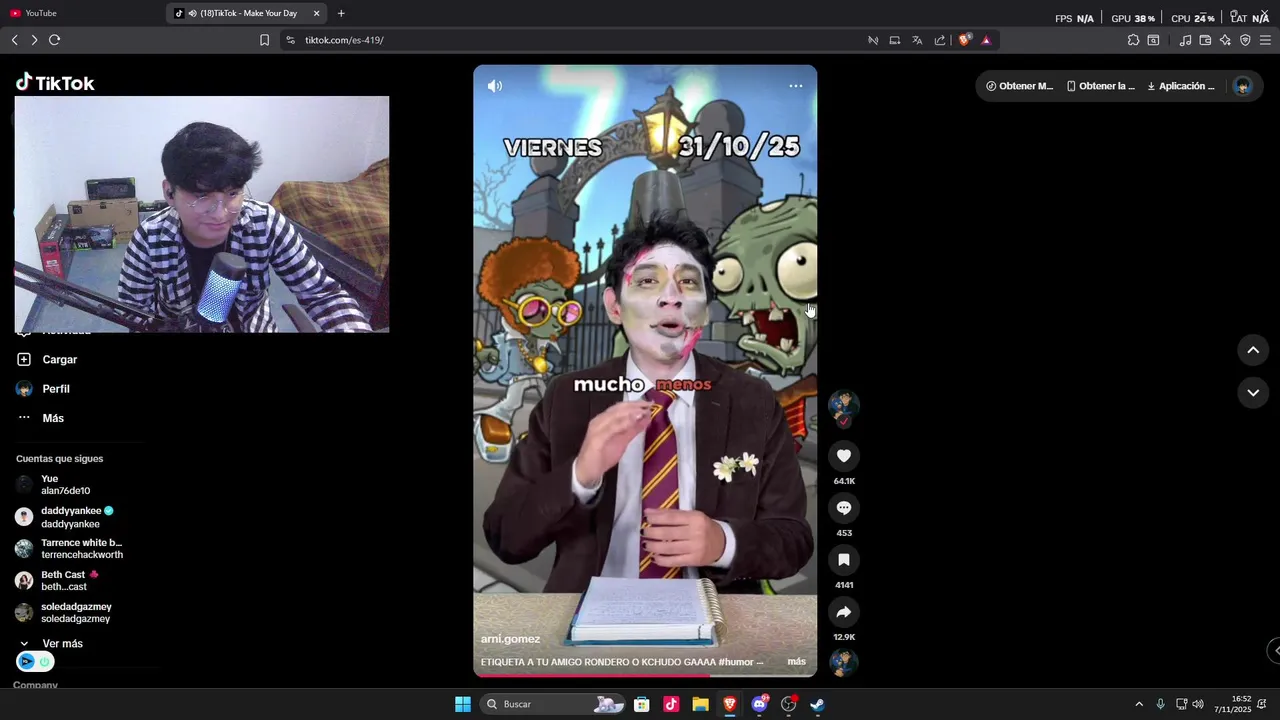The height and width of the screenshot is (720, 1280).
Task: Select the TikTok - Make Your Day tab
Action: [x=245, y=13]
